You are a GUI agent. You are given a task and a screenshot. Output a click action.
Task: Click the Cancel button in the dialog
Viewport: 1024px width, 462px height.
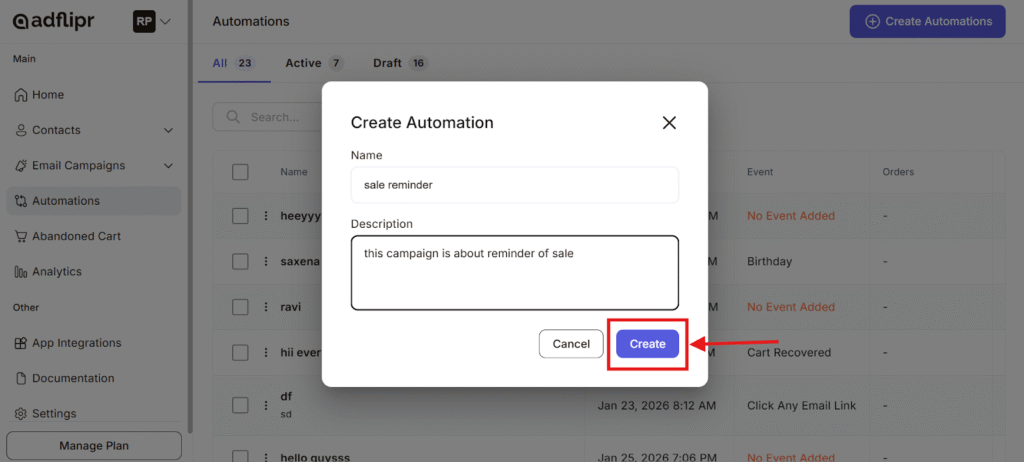click(x=571, y=344)
